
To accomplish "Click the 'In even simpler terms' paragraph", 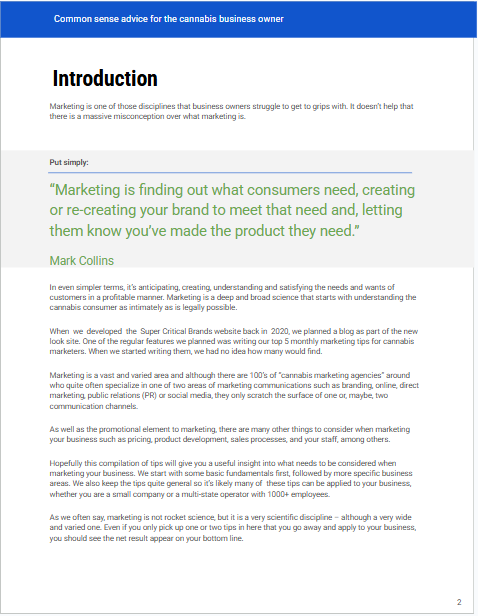I will pos(233,297).
